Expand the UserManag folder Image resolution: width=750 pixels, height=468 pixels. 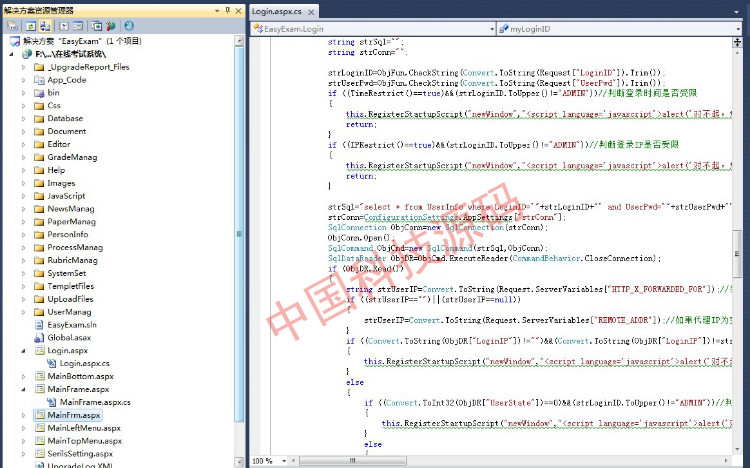point(23,312)
